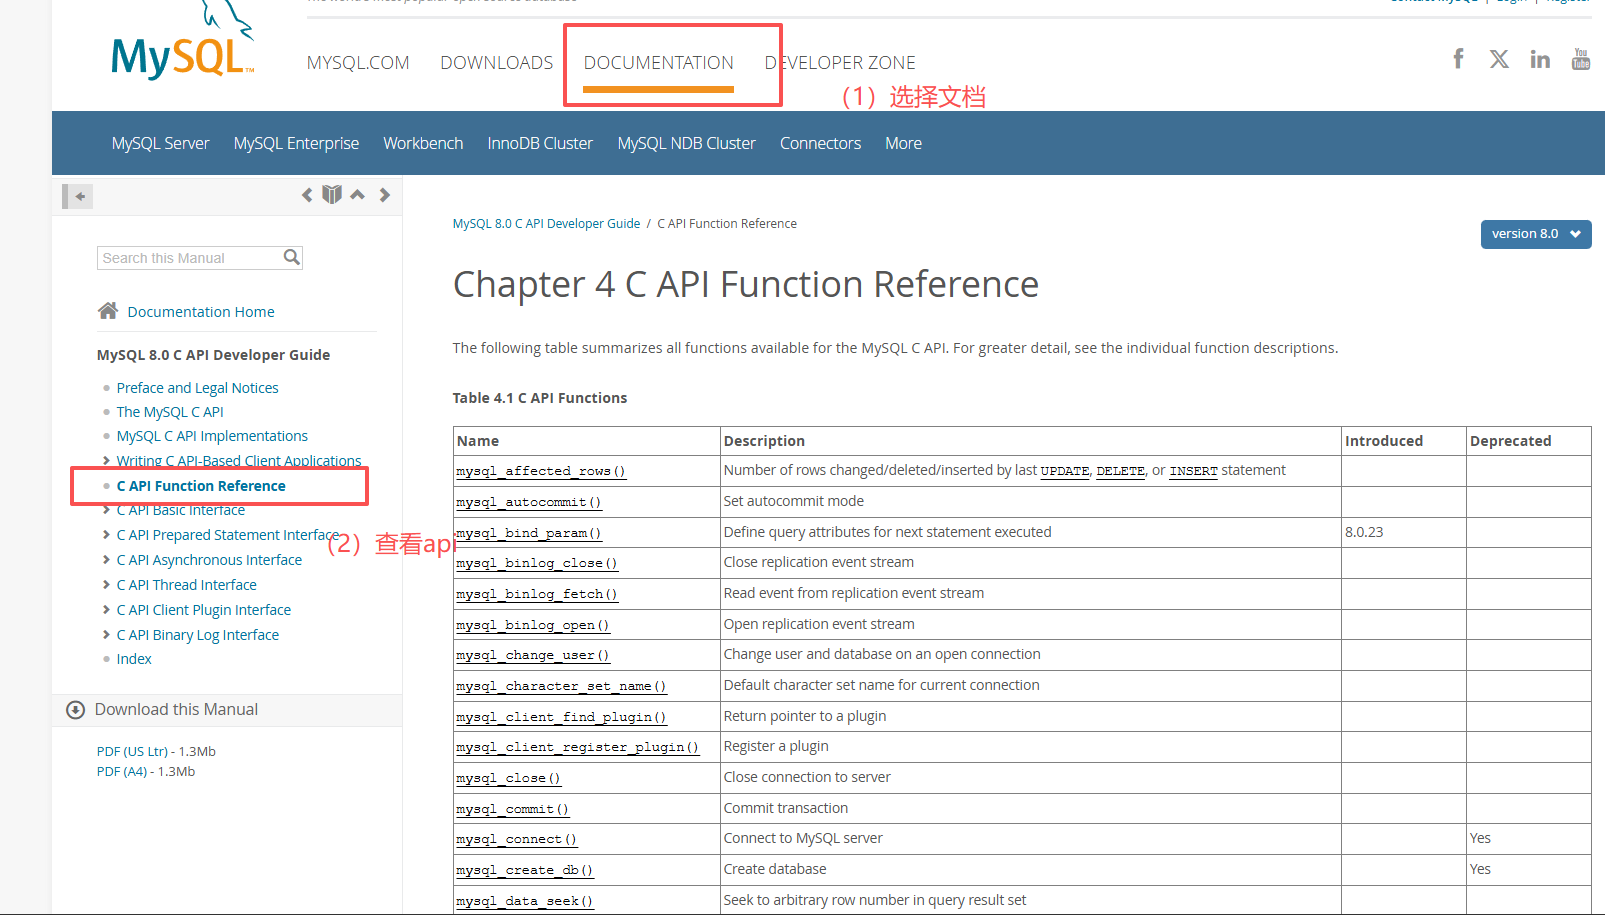Open the Index entry in the sidebar
The image size is (1605, 915).
coord(134,659)
